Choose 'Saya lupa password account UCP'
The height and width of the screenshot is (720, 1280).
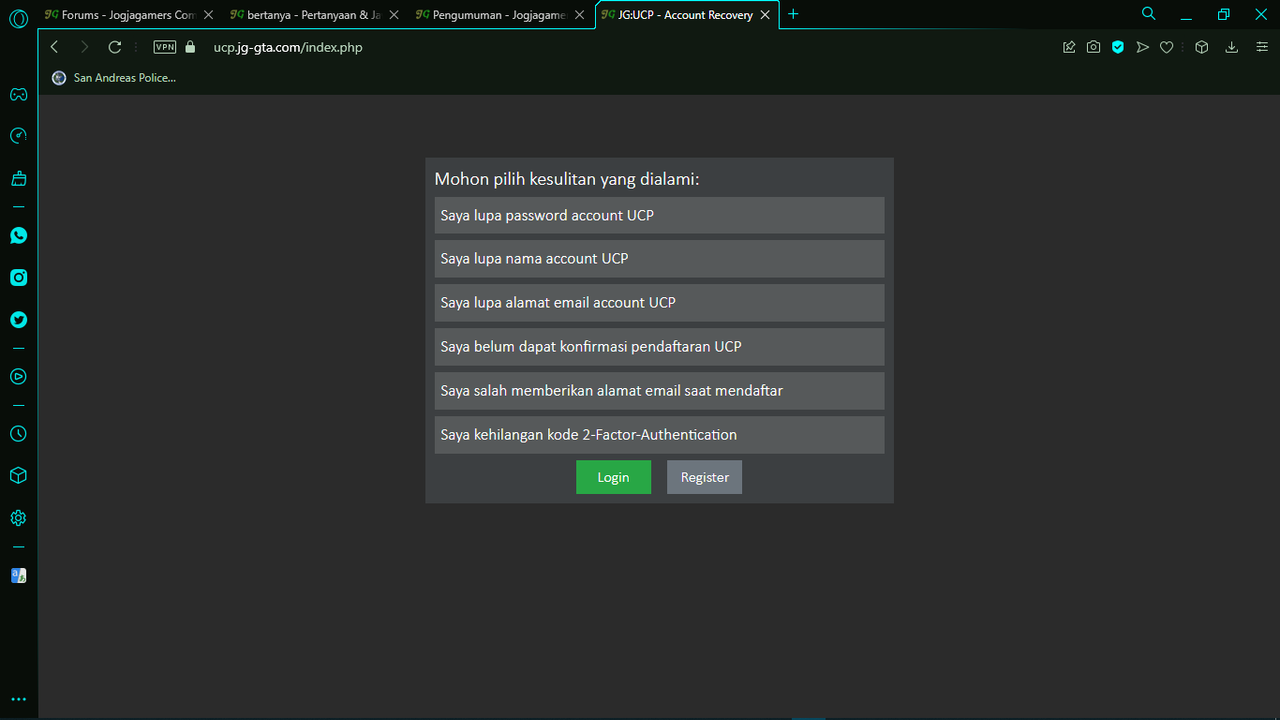coord(659,215)
